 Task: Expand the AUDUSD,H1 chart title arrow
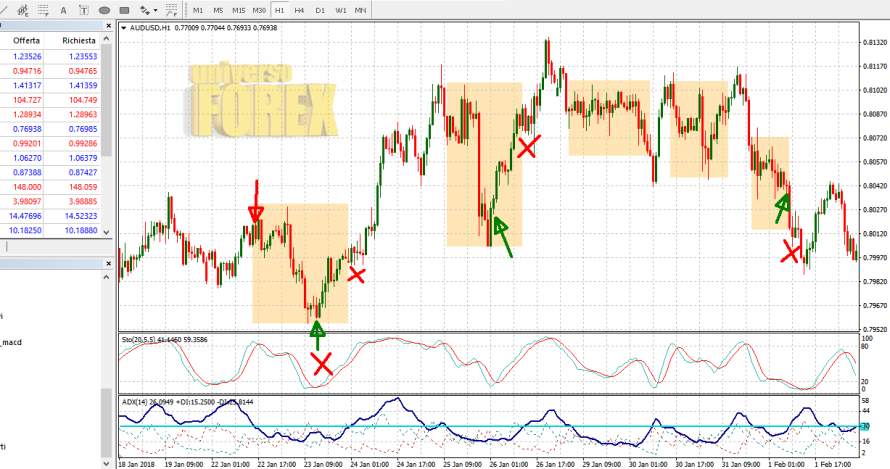pyautogui.click(x=123, y=28)
